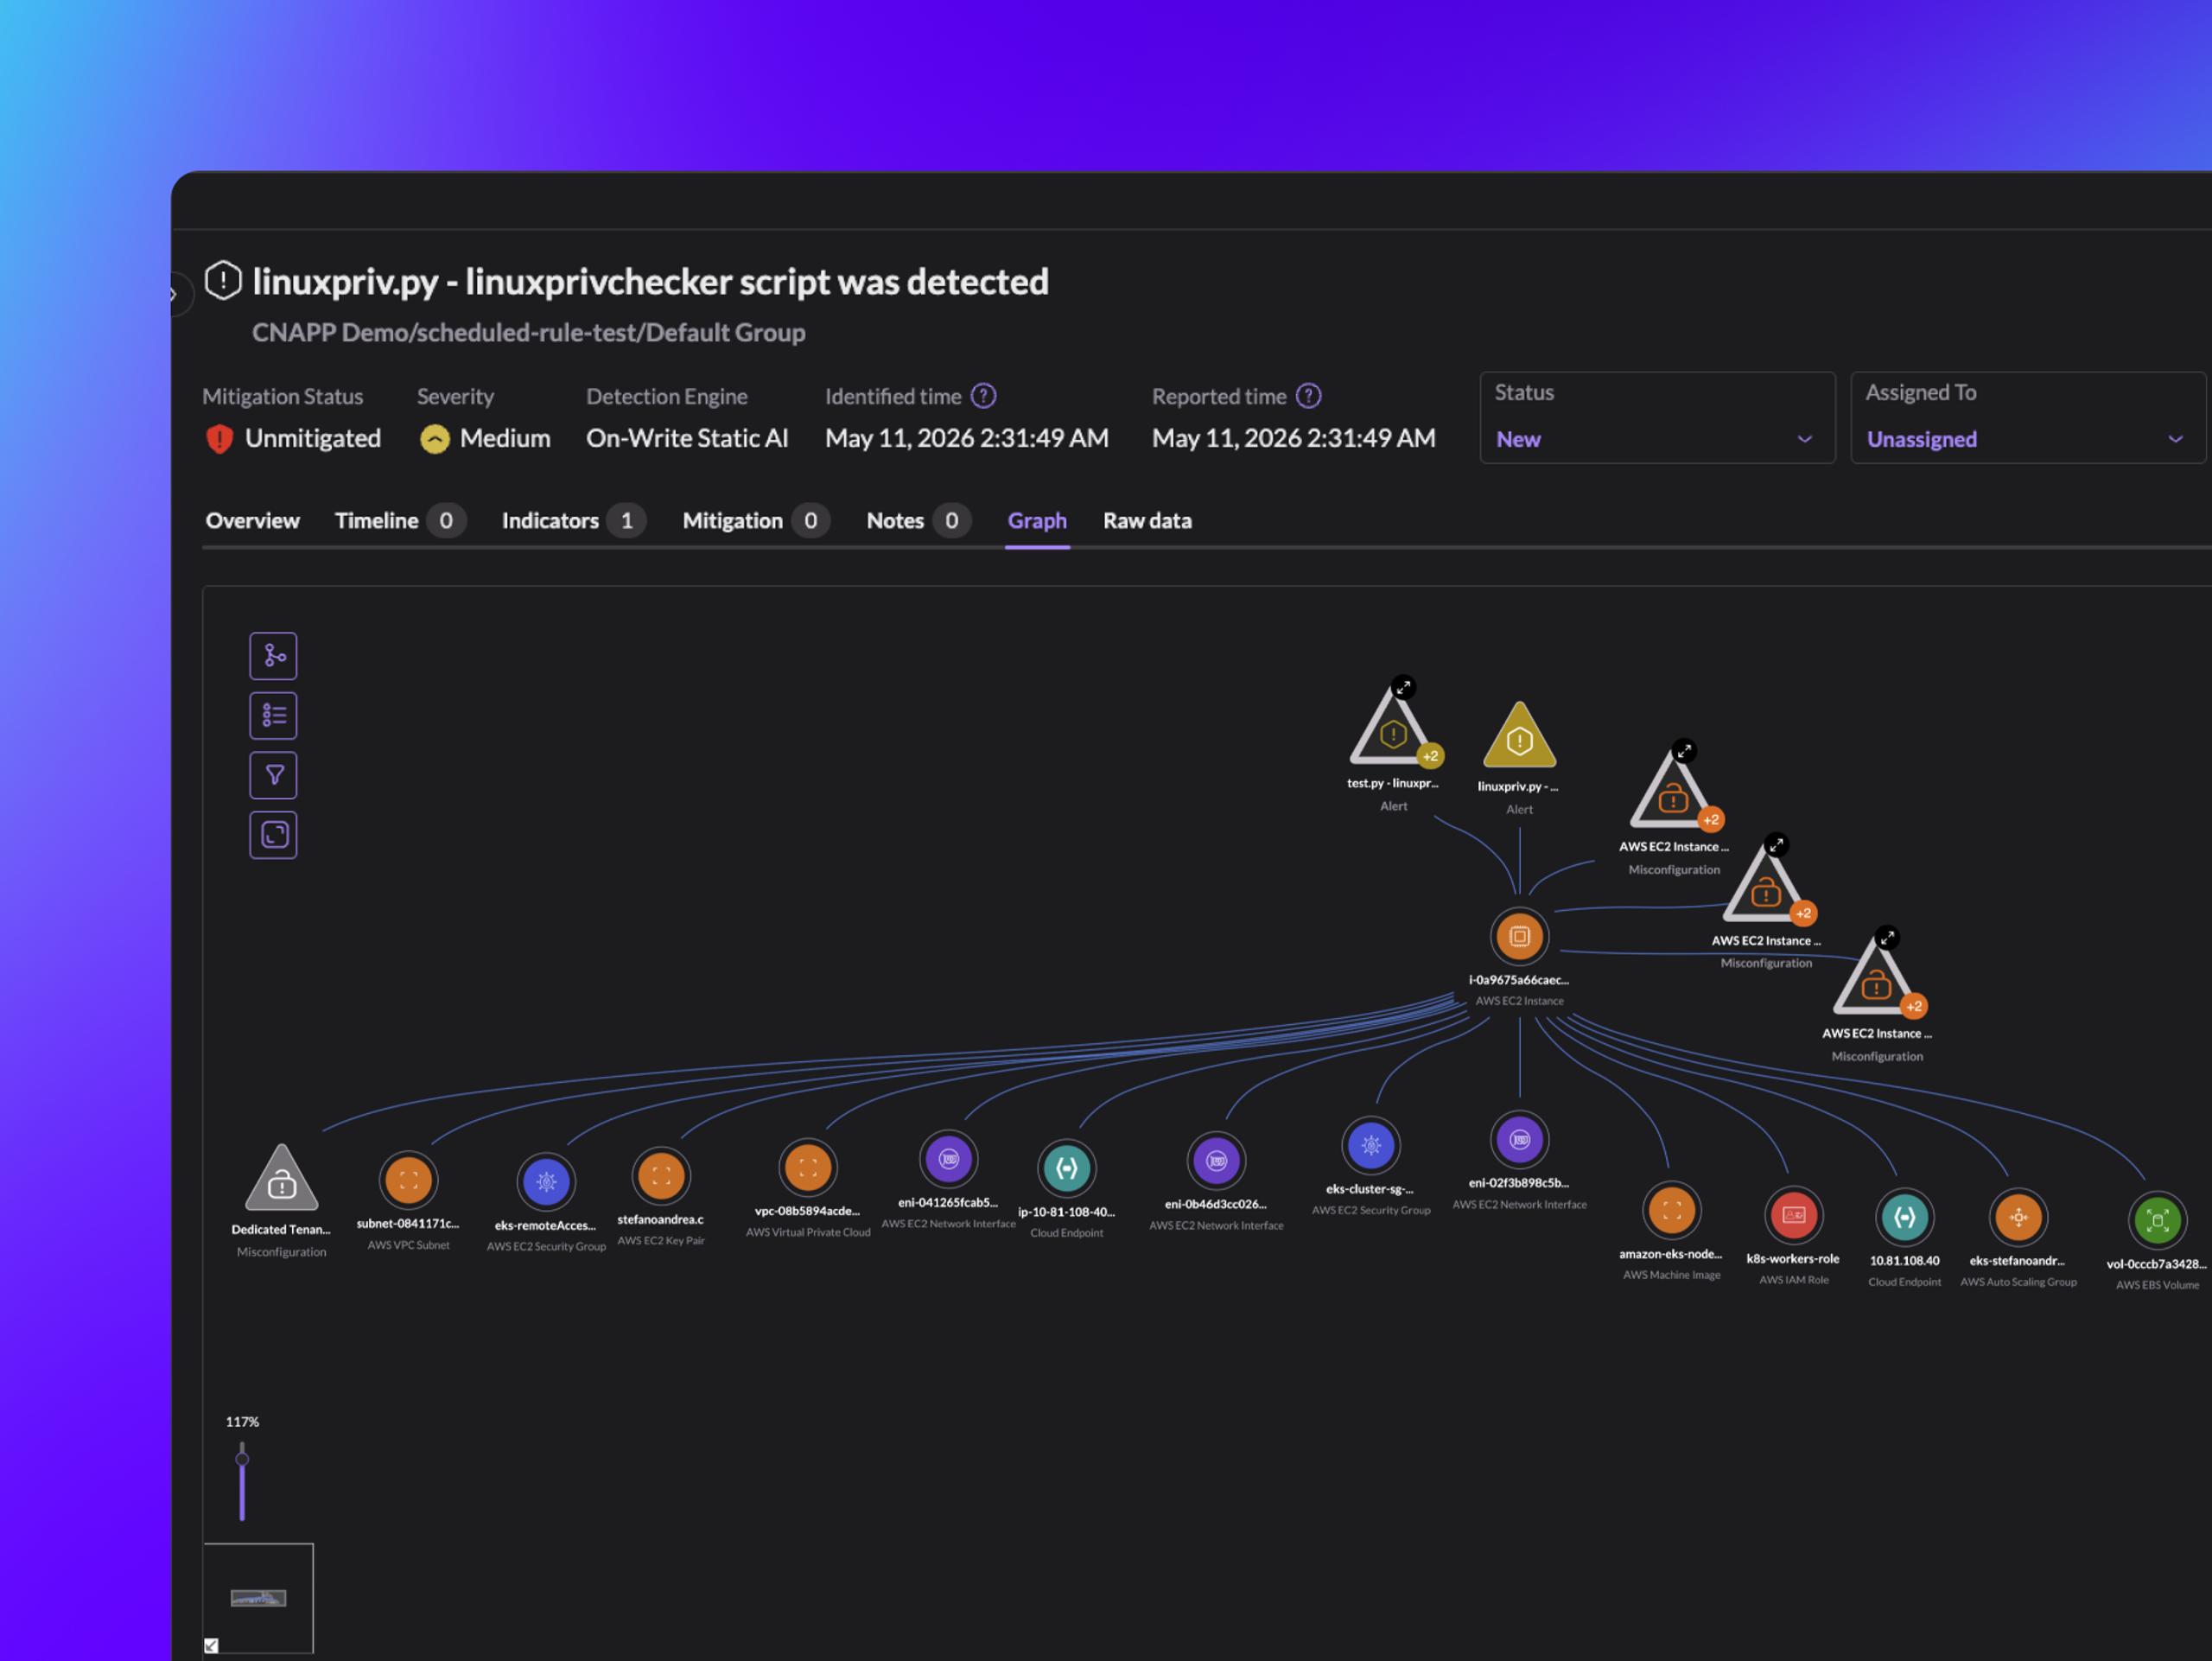2212x1661 pixels.
Task: Switch to the Mitigation tab
Action: 756,521
